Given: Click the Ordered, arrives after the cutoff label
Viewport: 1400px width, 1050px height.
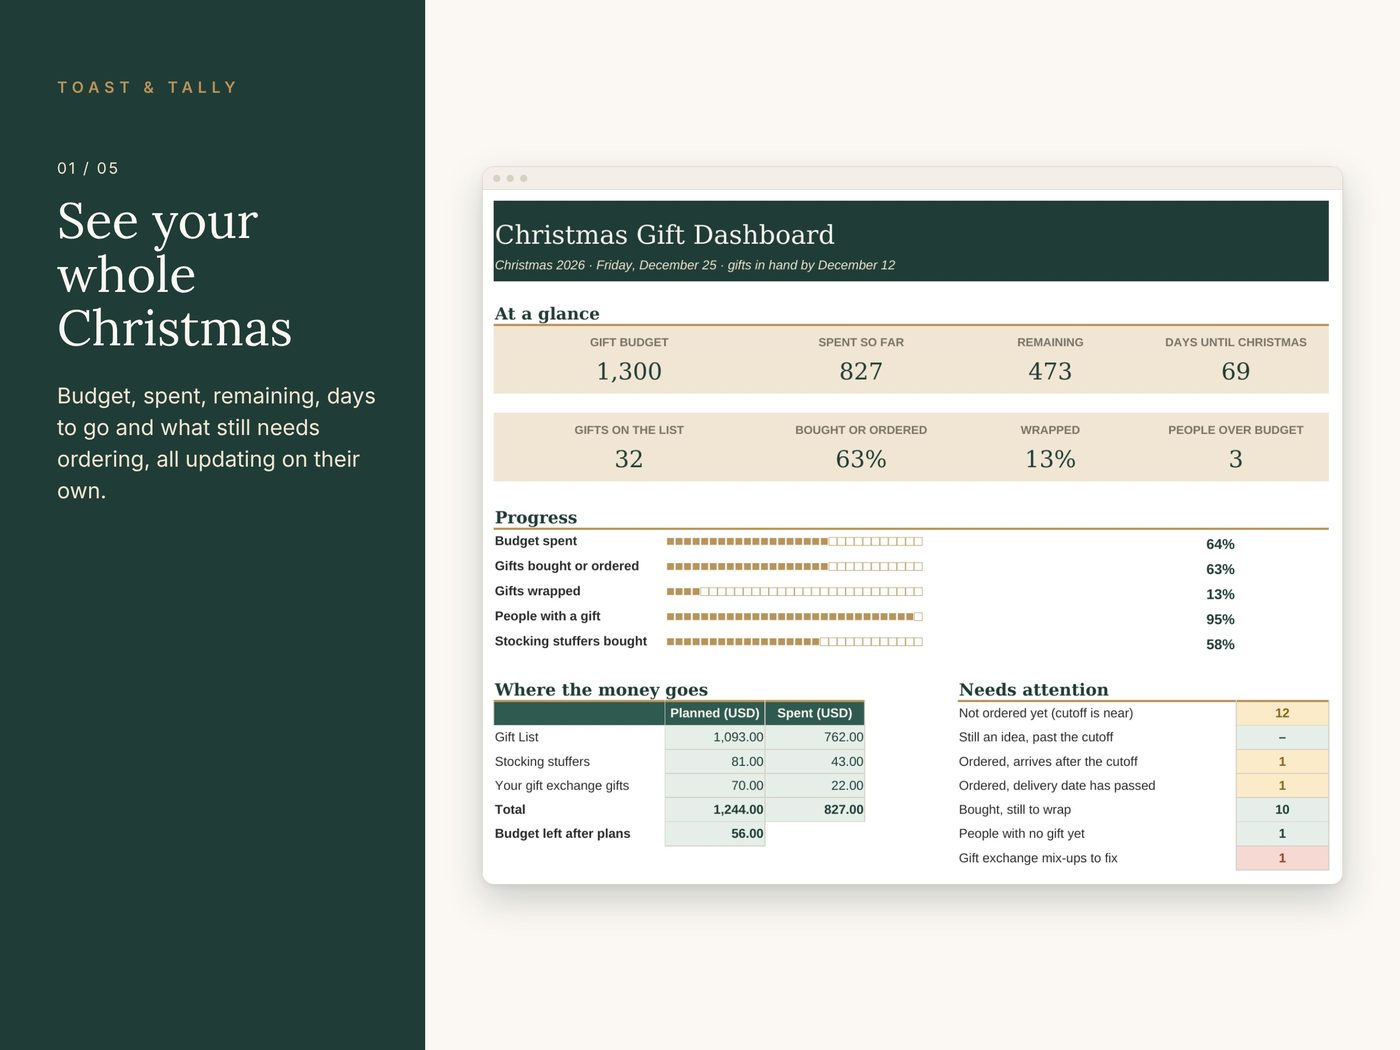Looking at the screenshot, I should (1048, 761).
